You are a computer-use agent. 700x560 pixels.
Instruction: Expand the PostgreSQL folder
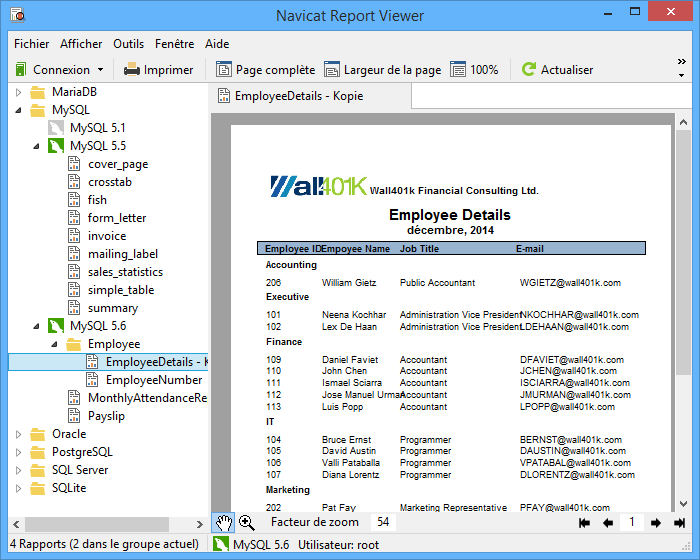[x=18, y=452]
